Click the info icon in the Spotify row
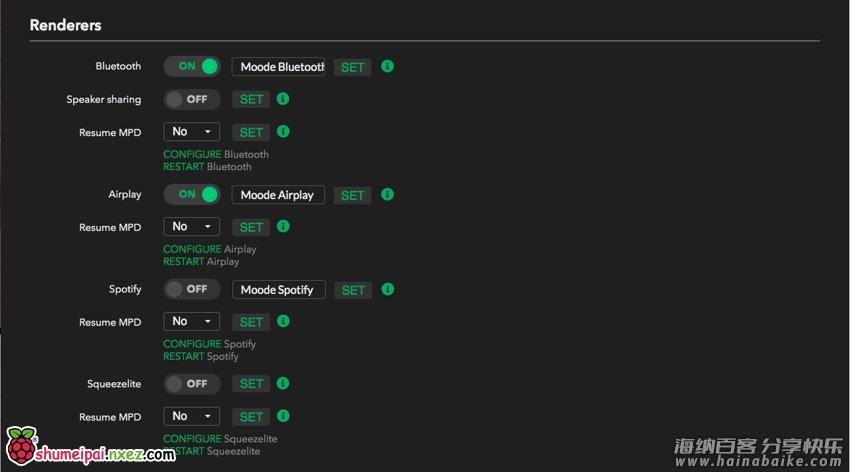This screenshot has height=472, width=850. (388, 289)
